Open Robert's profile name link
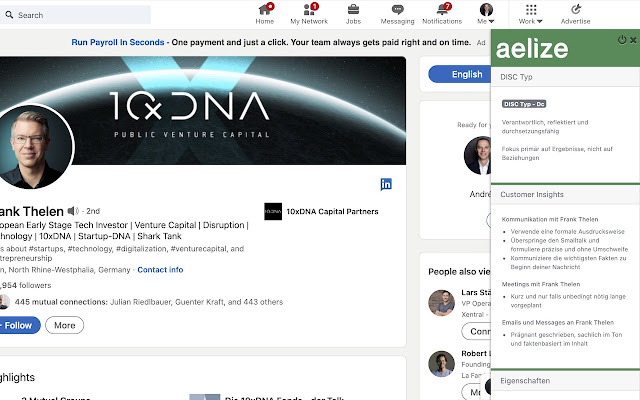 click(x=476, y=353)
